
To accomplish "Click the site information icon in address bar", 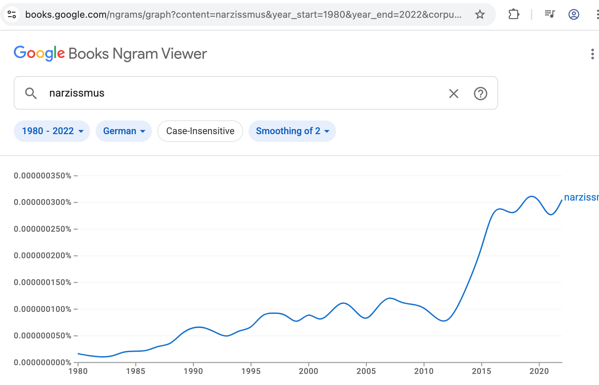I will click(12, 15).
